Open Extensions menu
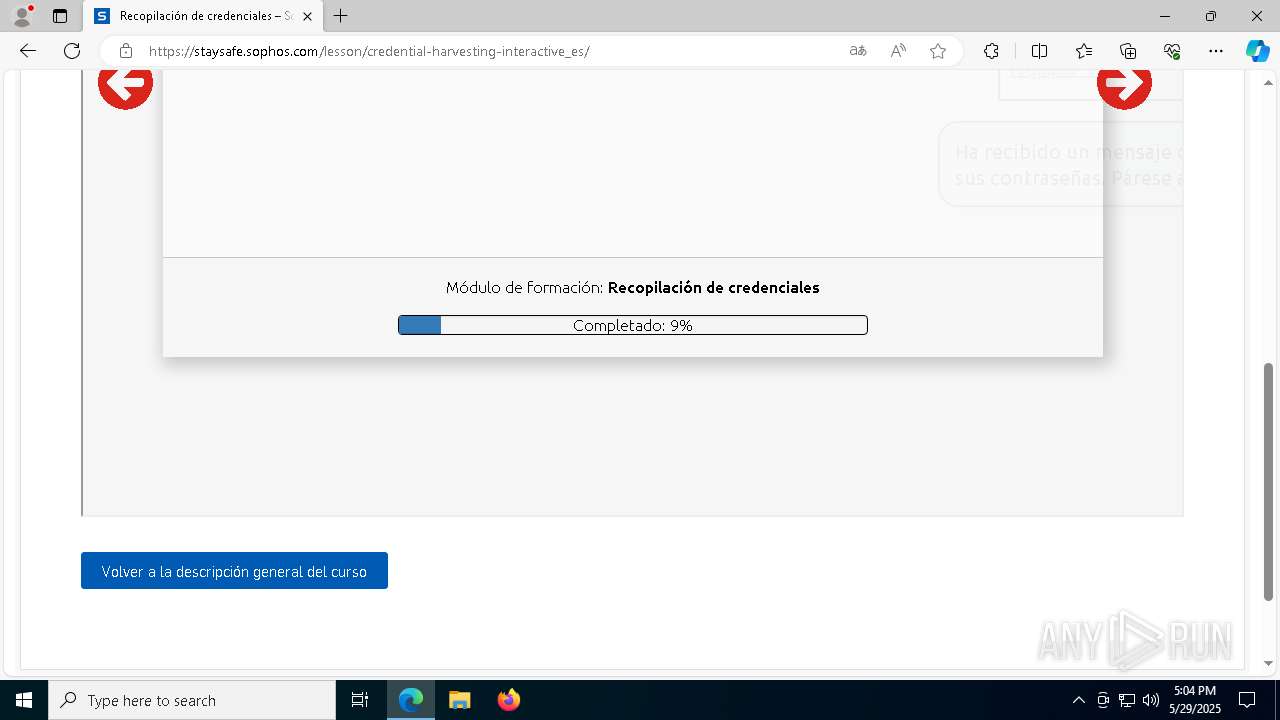 (x=991, y=51)
